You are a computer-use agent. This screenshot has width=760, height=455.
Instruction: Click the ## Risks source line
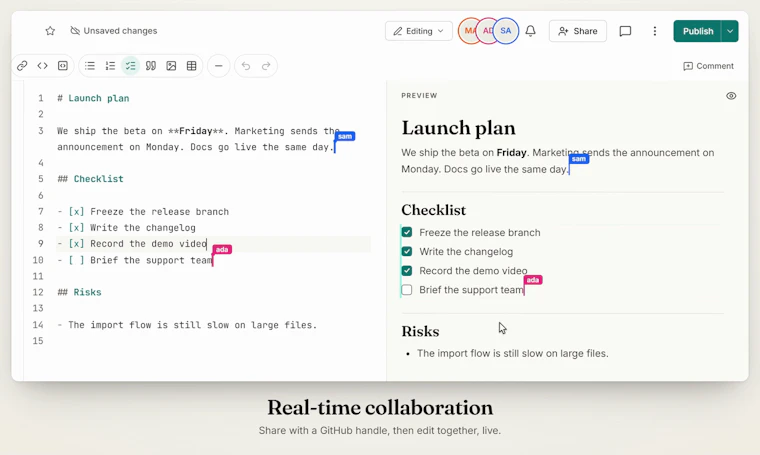[79, 292]
